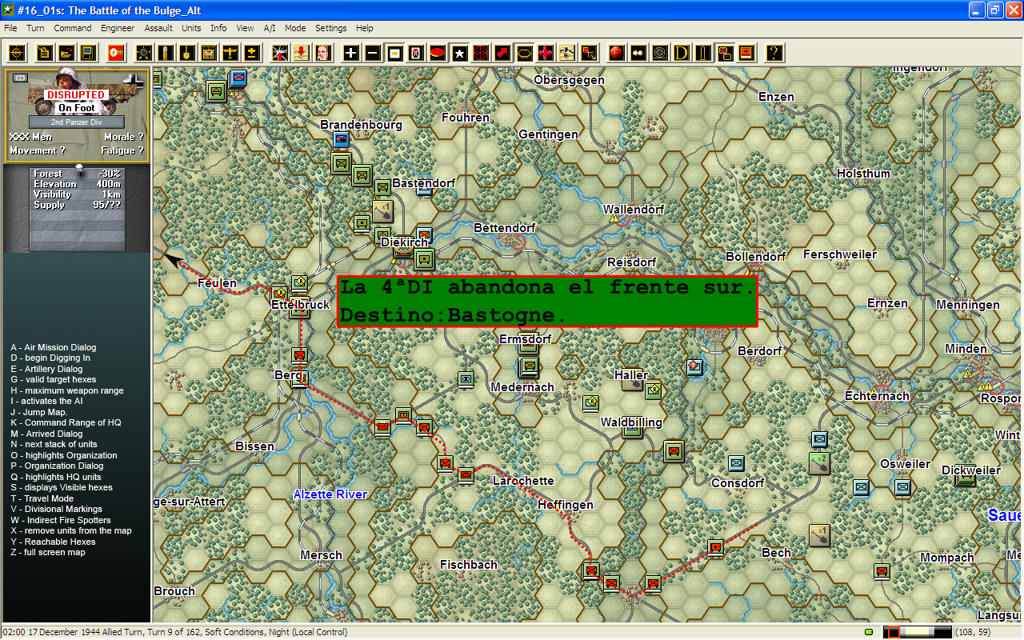Open the Help menu
The width and height of the screenshot is (1024, 640).
(x=365, y=28)
